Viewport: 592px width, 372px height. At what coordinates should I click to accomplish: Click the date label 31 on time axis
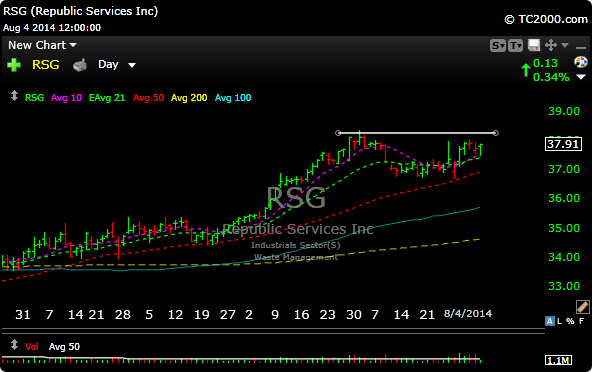[x=23, y=315]
